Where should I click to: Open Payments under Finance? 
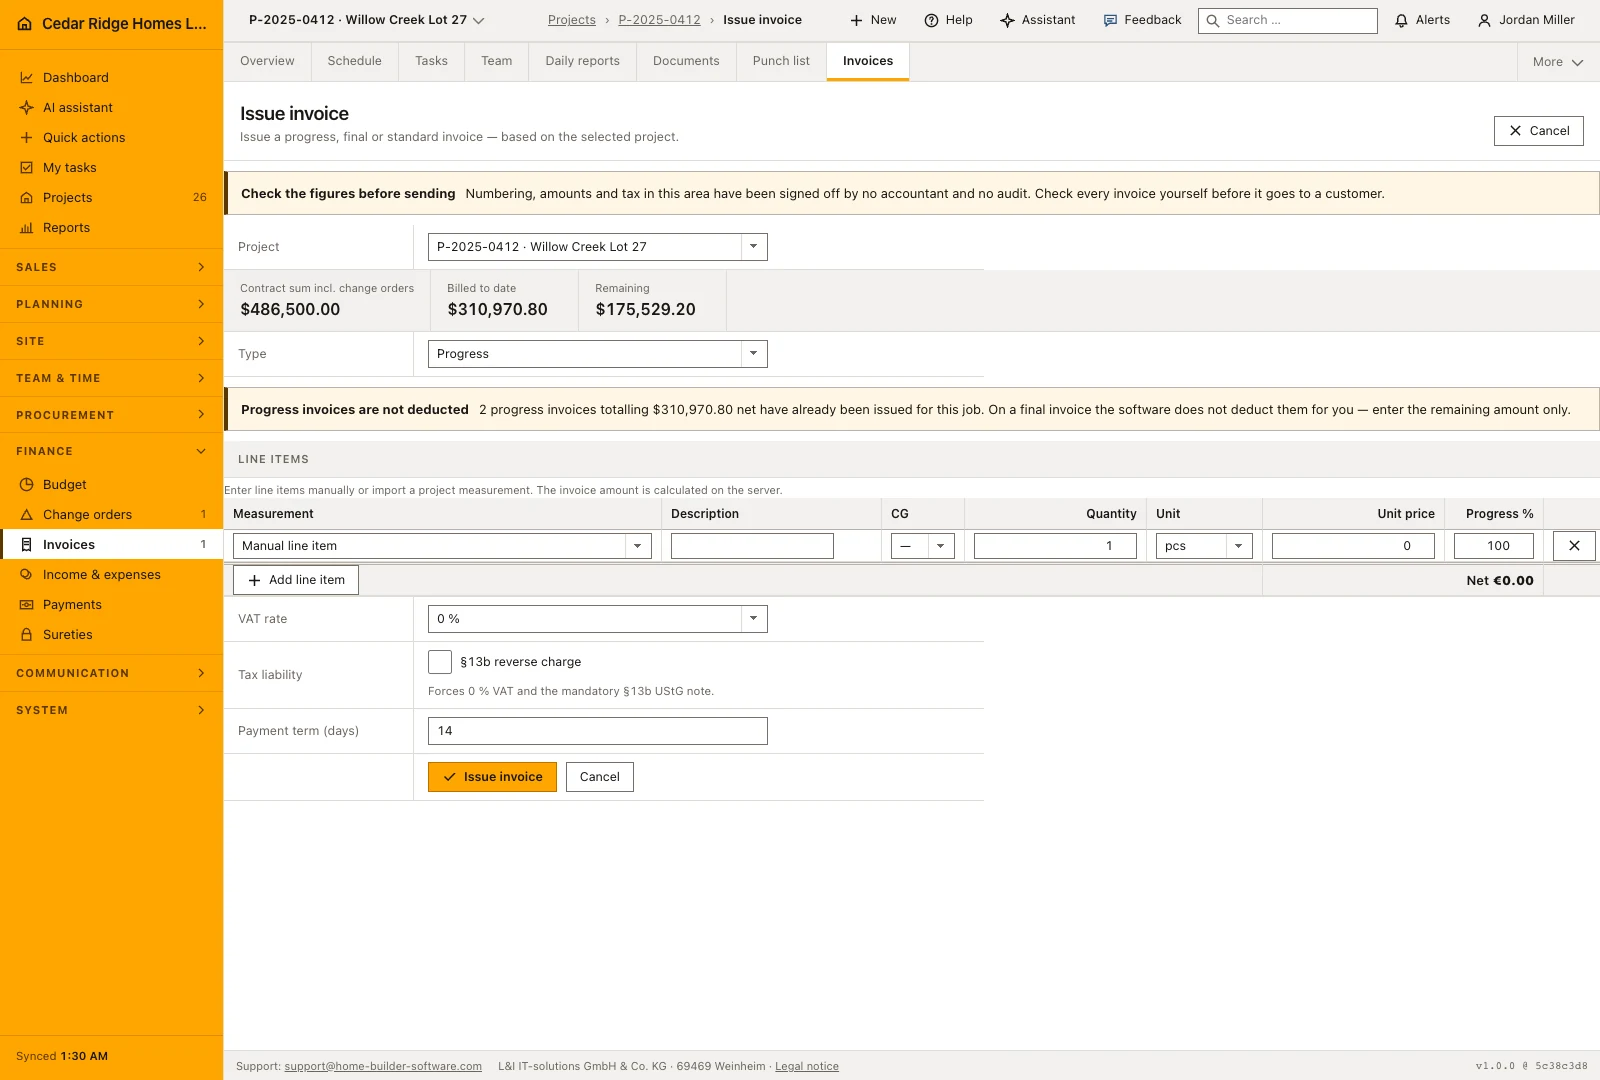[x=111, y=604]
